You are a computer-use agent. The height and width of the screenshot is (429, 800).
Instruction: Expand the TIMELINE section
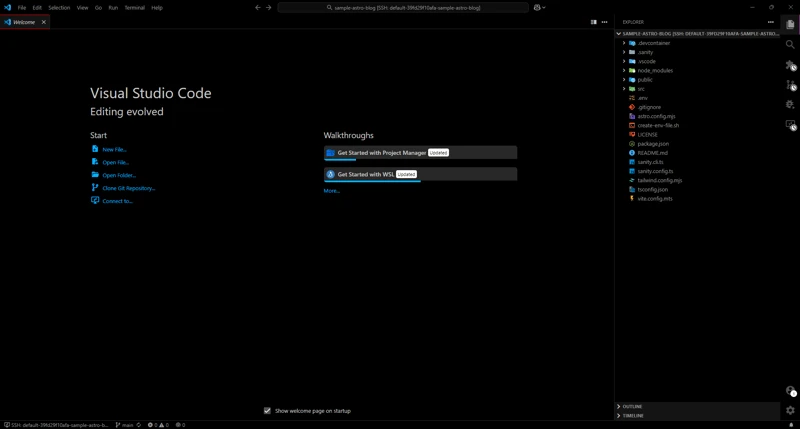pos(633,416)
